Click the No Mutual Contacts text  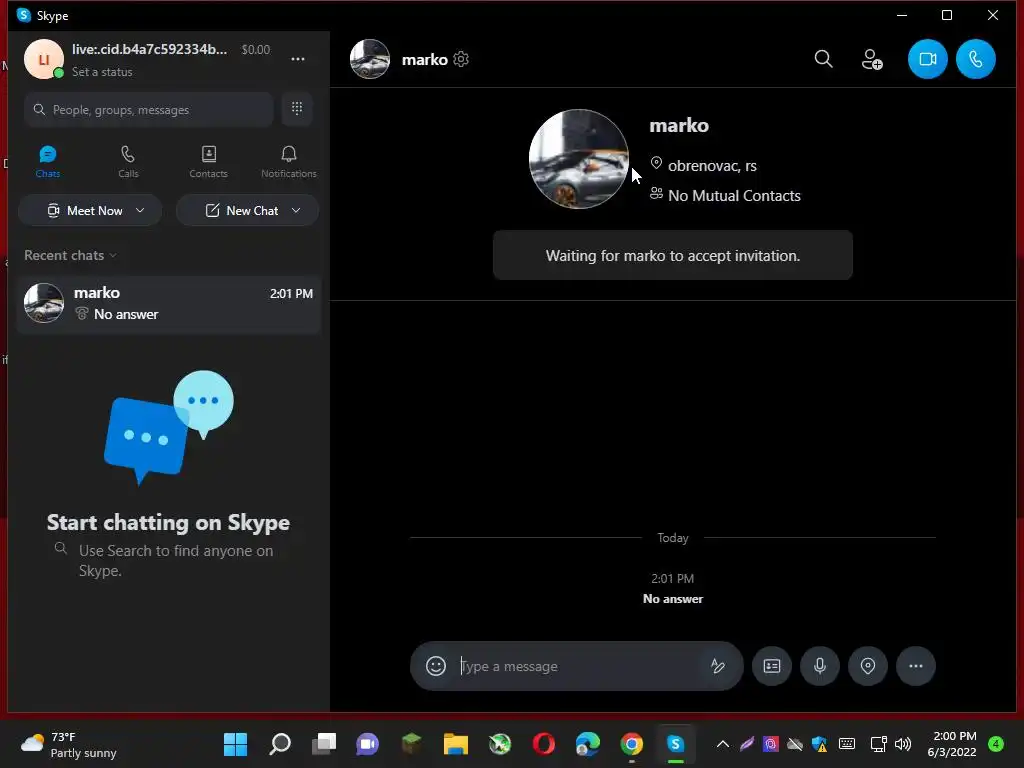point(734,196)
